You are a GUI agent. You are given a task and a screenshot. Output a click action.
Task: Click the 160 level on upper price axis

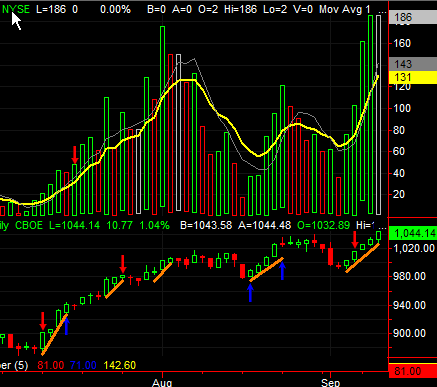point(402,43)
